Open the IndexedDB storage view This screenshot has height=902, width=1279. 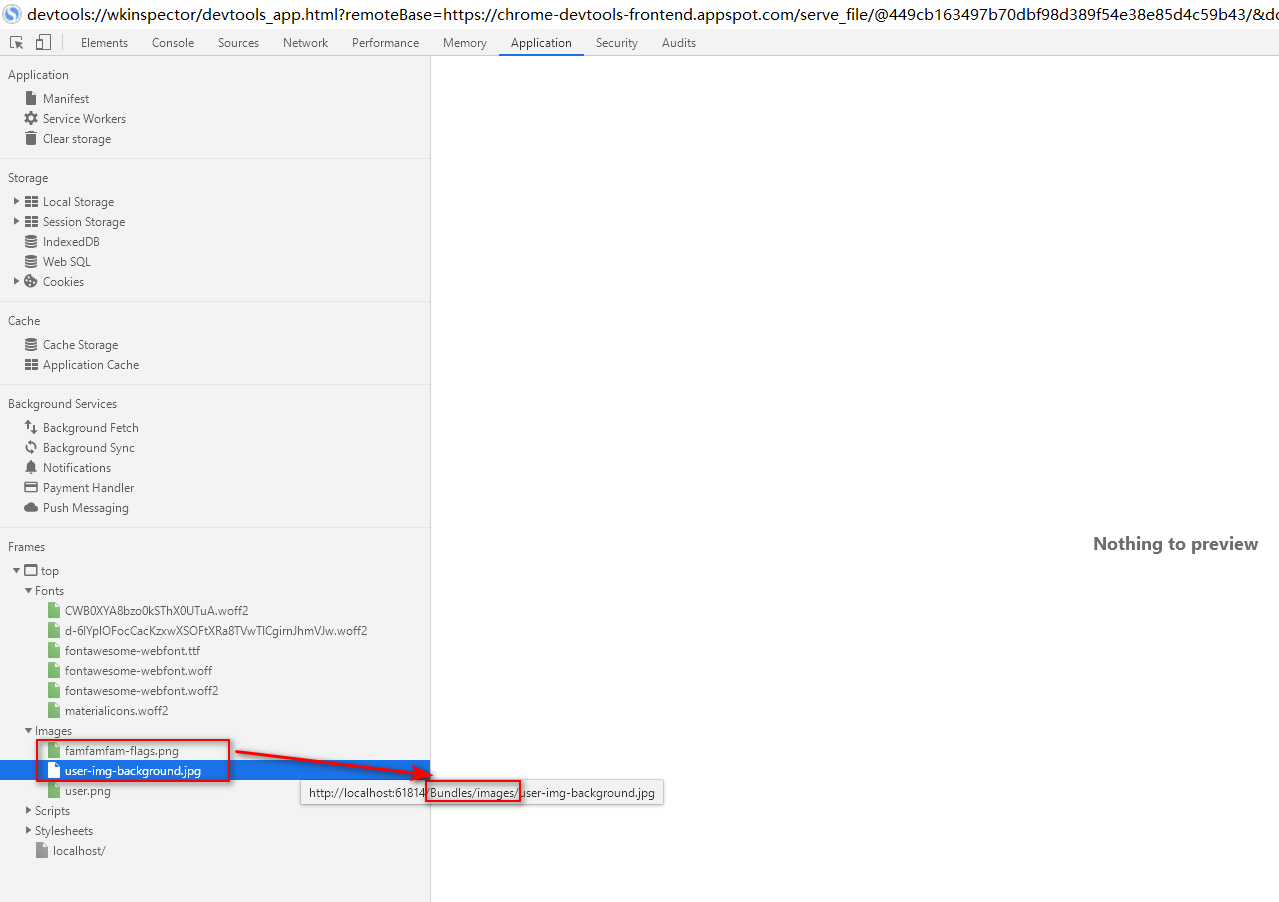point(70,241)
